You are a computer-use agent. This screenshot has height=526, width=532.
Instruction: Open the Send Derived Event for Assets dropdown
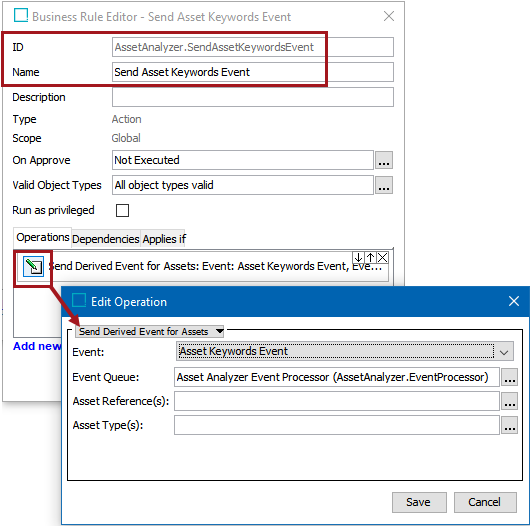click(149, 331)
